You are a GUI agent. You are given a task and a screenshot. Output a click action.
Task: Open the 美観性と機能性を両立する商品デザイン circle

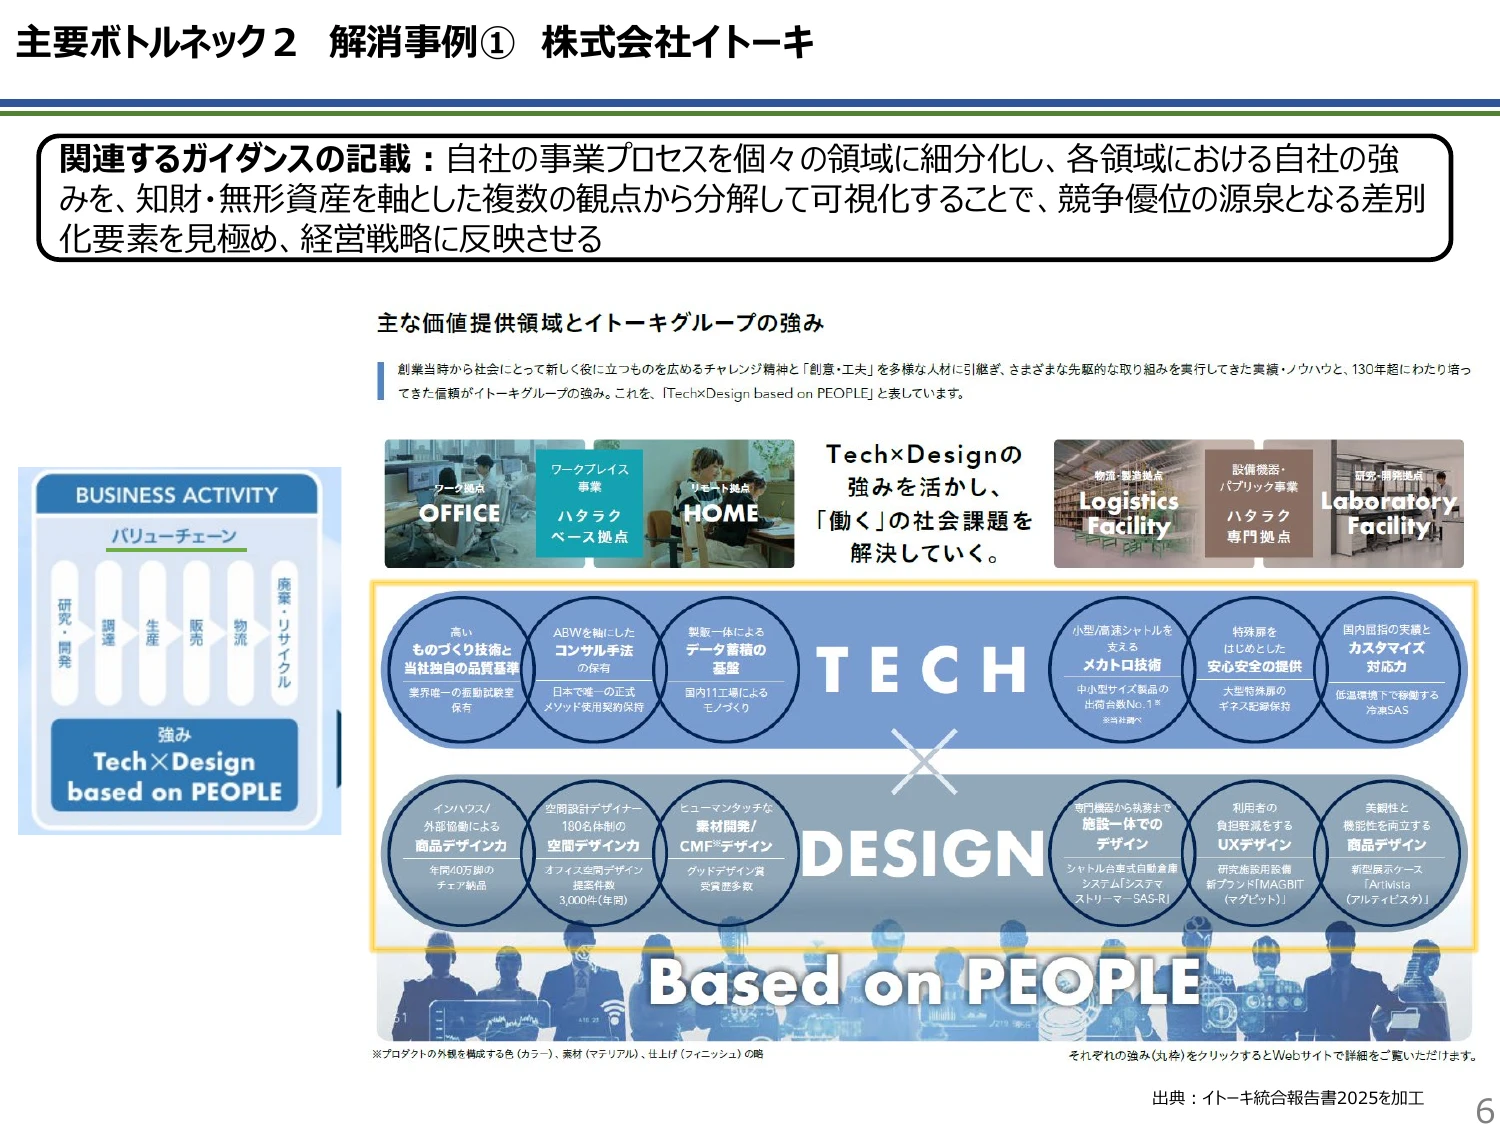tap(1386, 852)
